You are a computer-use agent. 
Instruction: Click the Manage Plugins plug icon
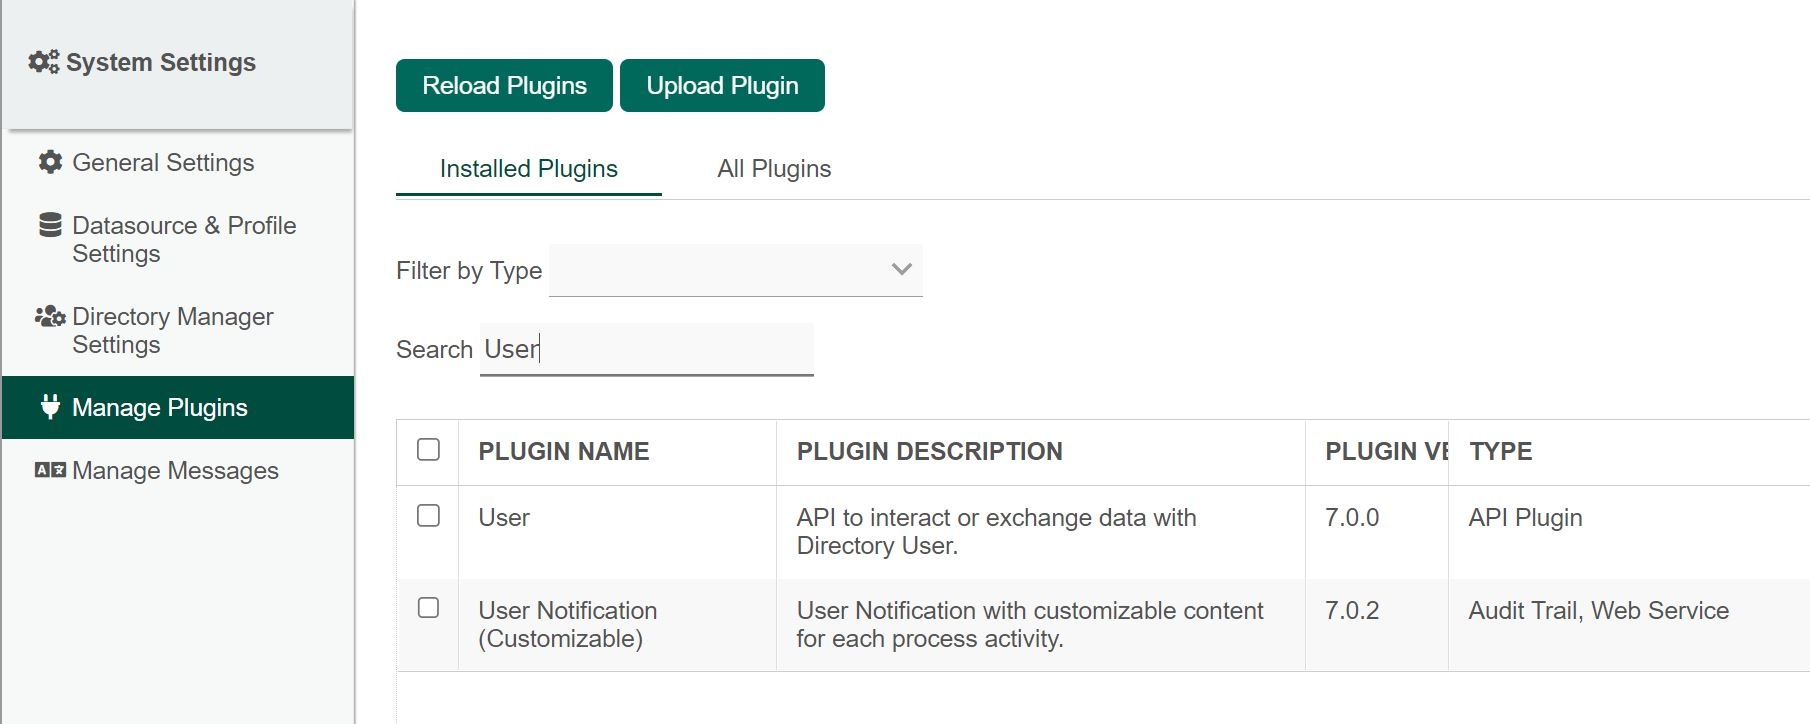click(x=50, y=407)
